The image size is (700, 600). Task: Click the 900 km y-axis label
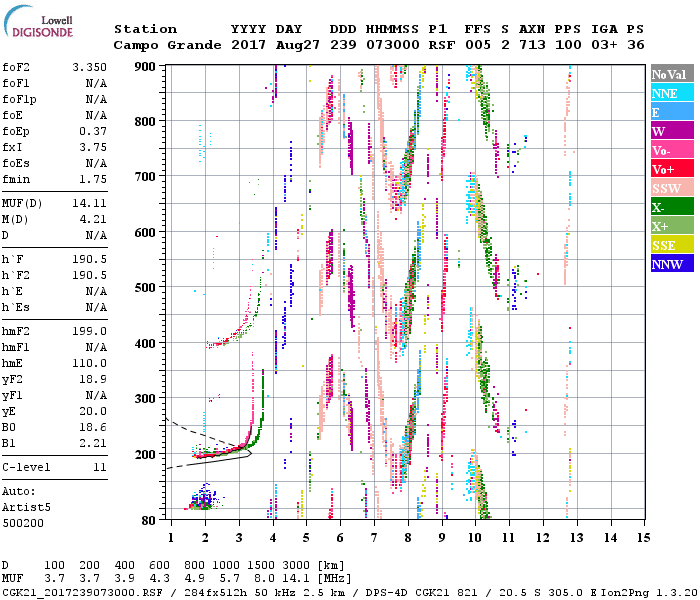[x=145, y=67]
